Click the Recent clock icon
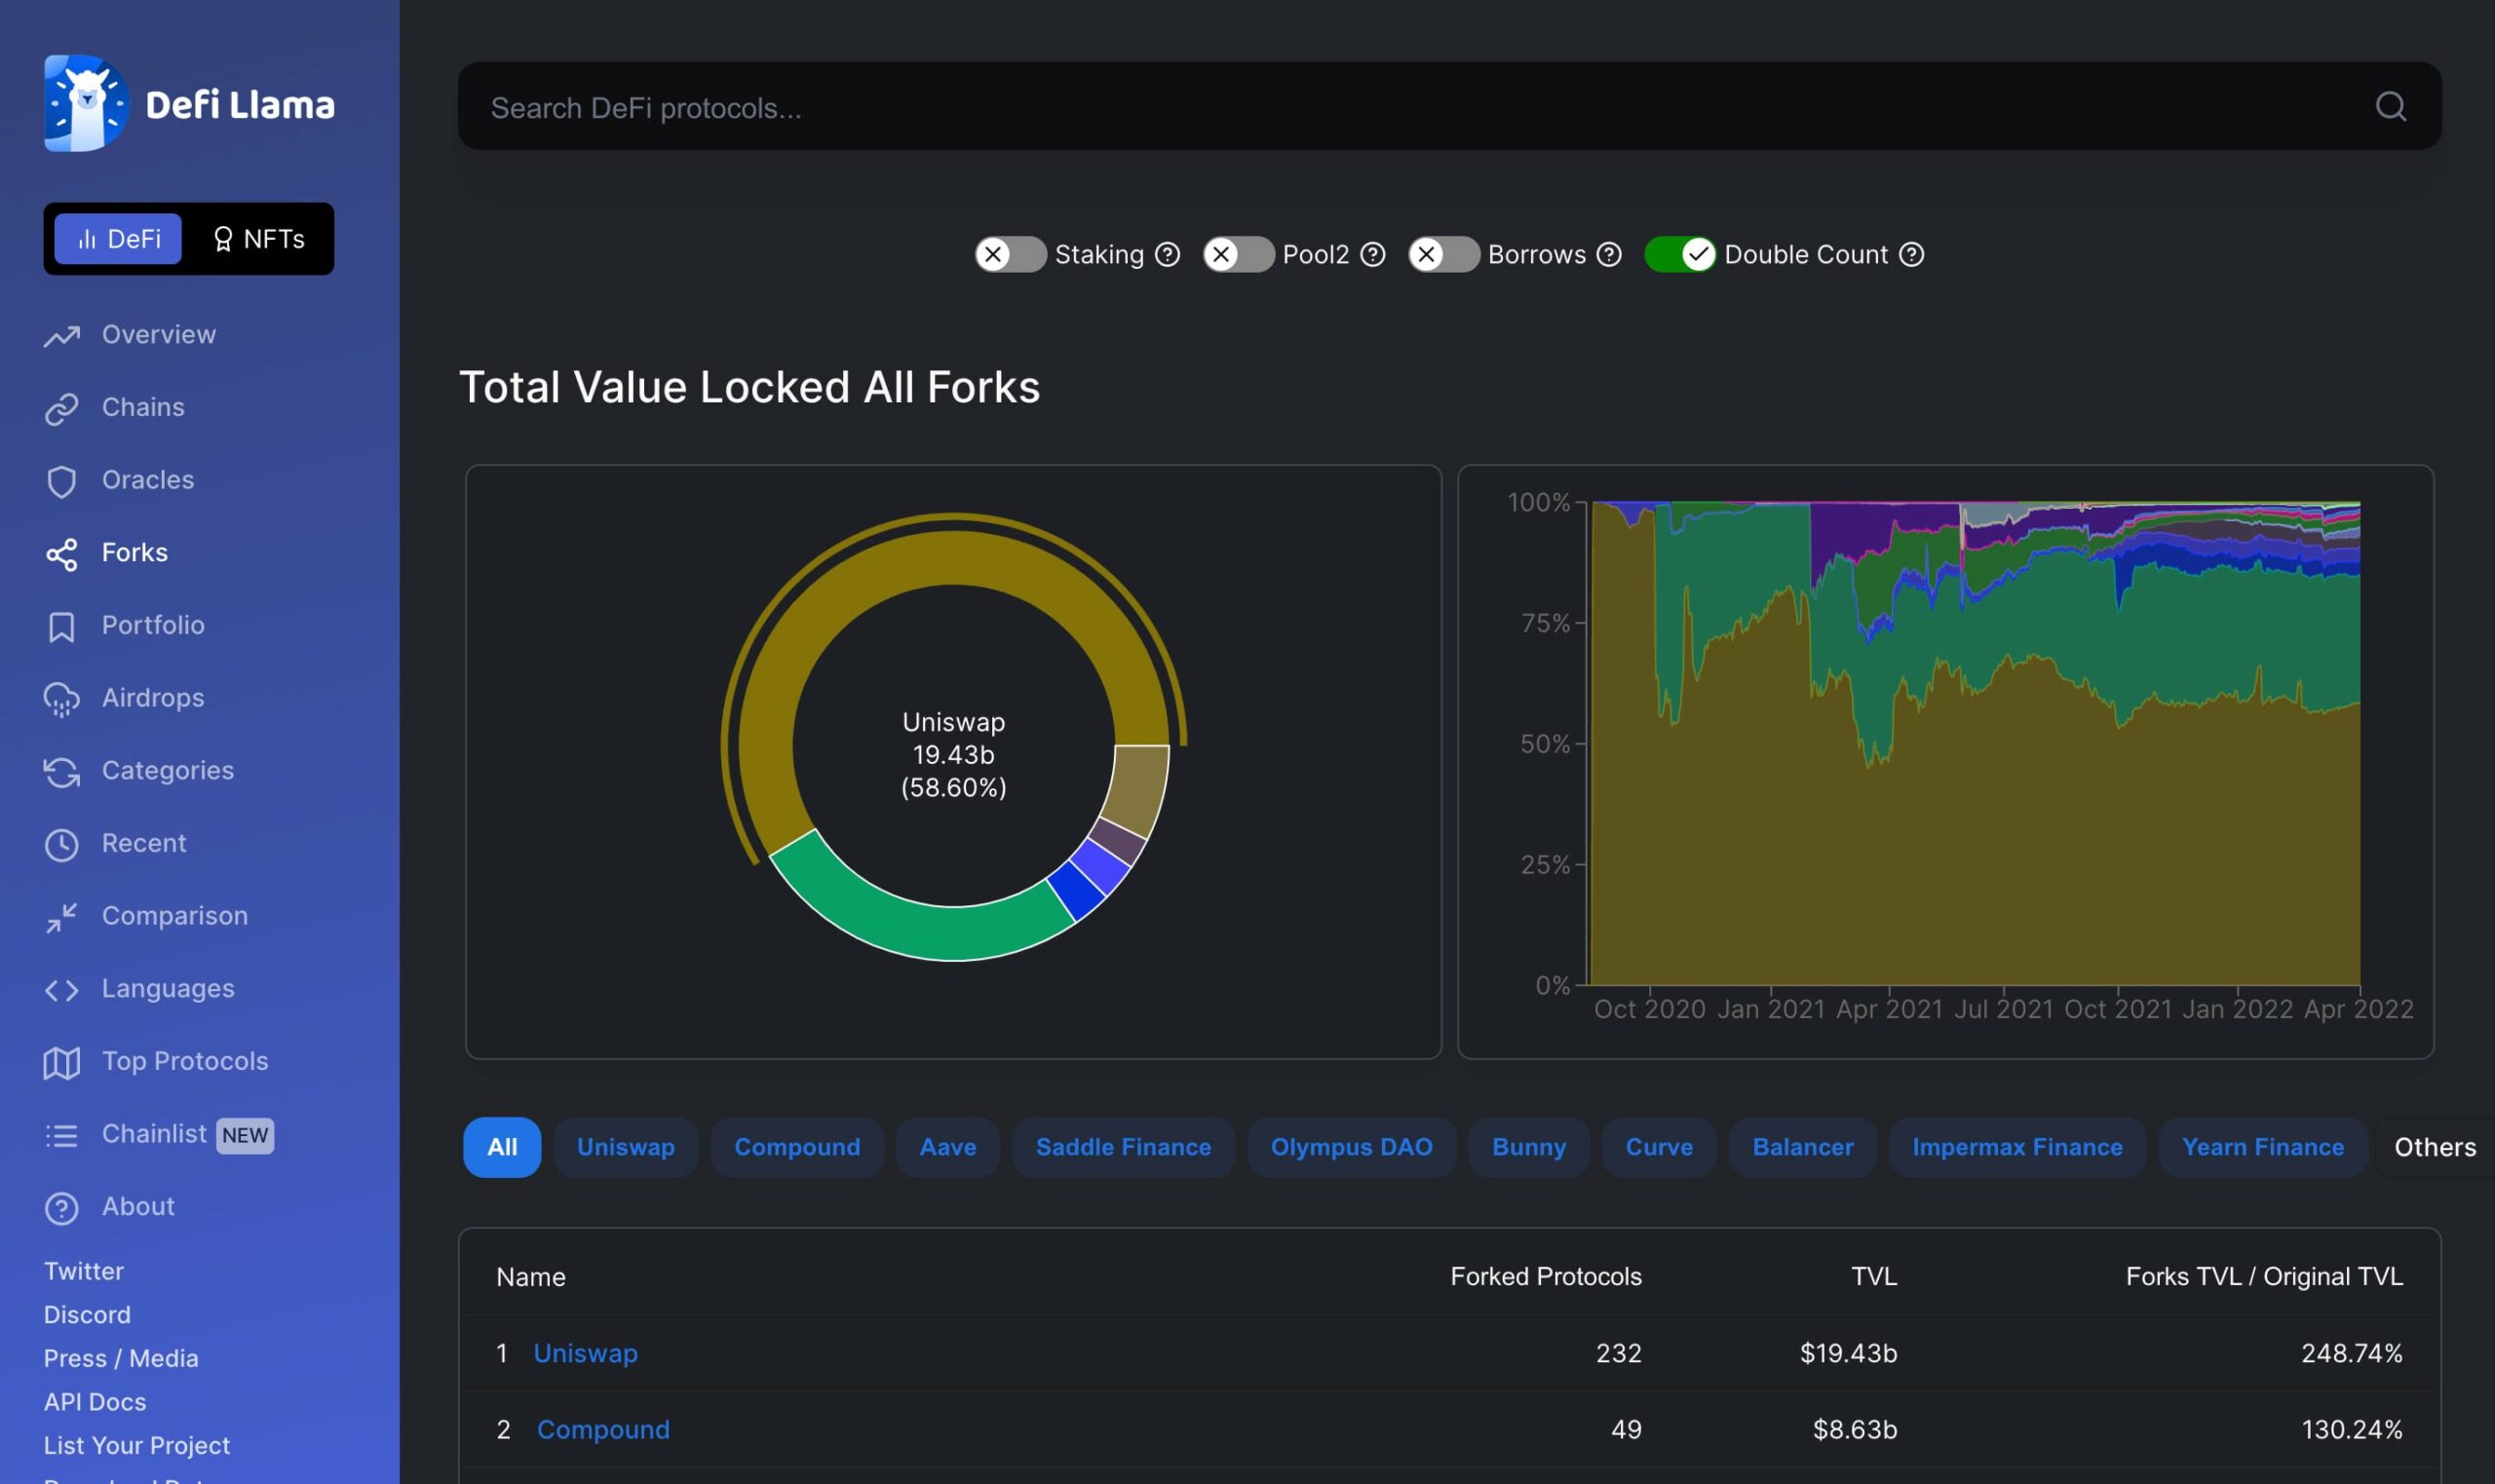This screenshot has height=1484, width=2495. pyautogui.click(x=62, y=845)
